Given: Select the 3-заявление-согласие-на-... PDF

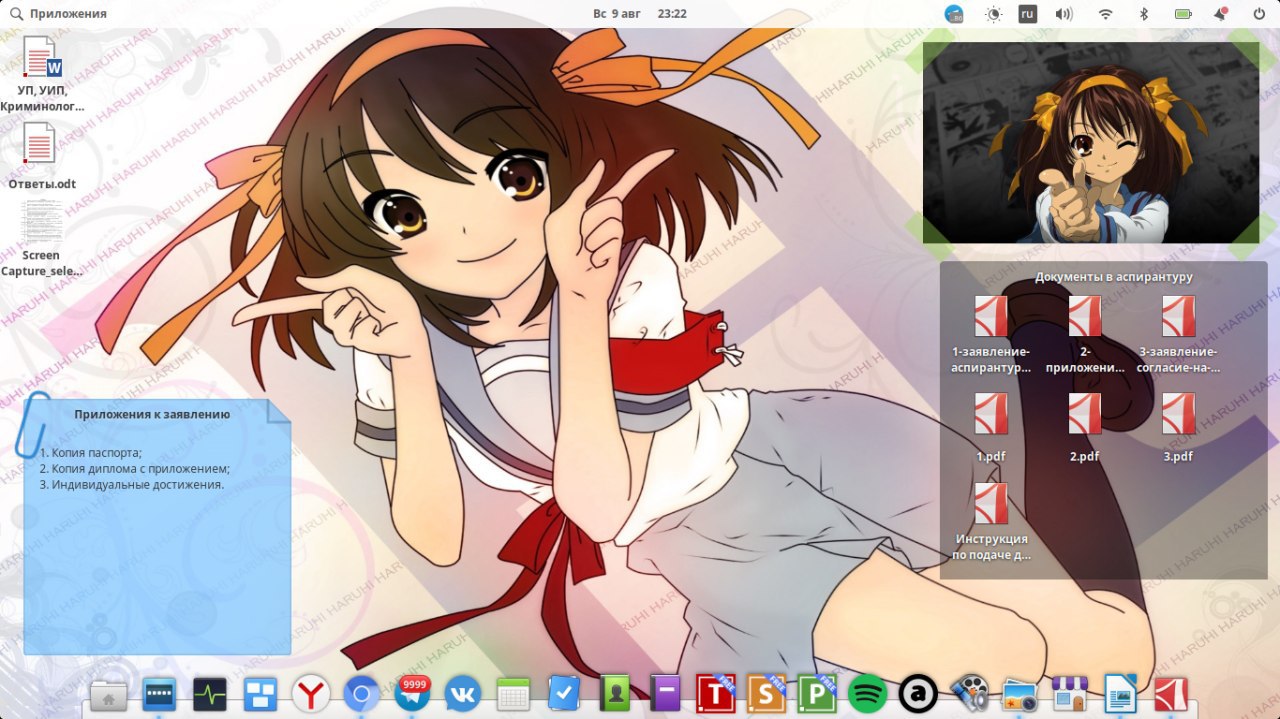Looking at the screenshot, I should click(1178, 334).
